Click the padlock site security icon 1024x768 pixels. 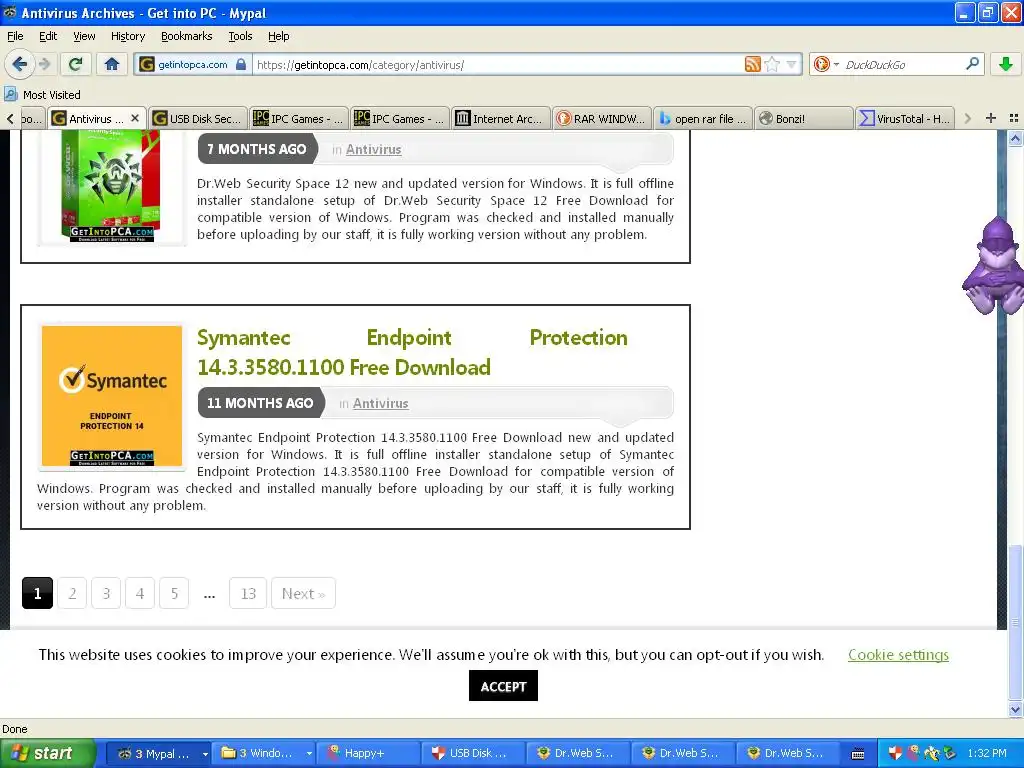coord(241,64)
